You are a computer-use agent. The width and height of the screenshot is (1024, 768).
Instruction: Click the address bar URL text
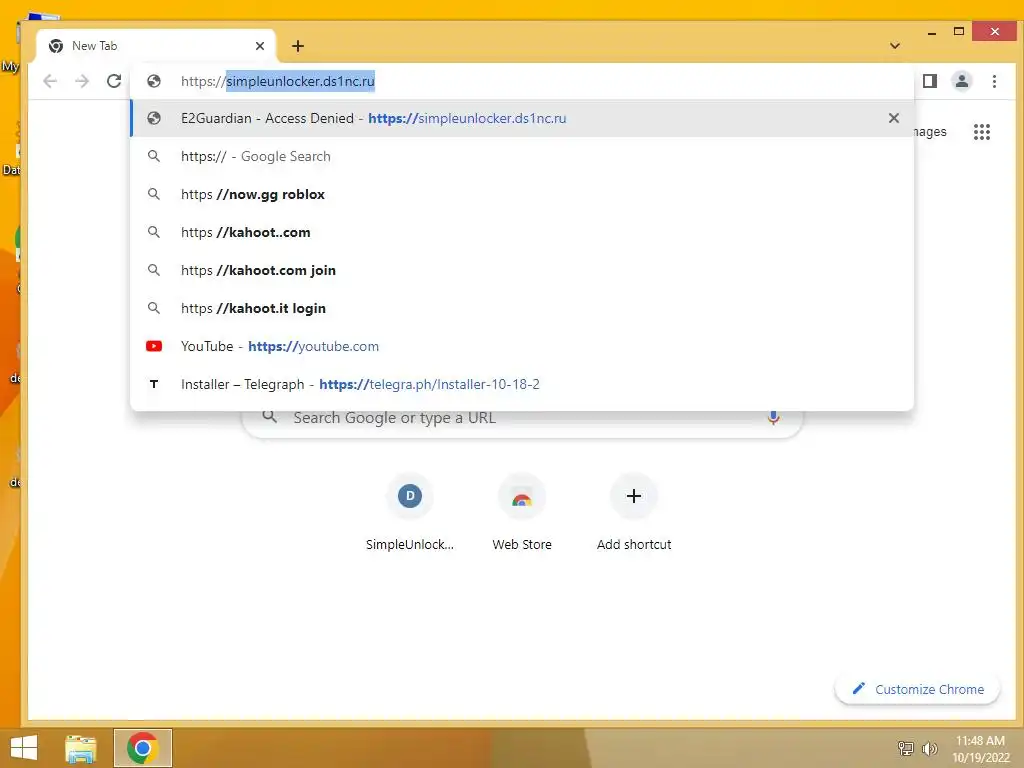coord(278,81)
